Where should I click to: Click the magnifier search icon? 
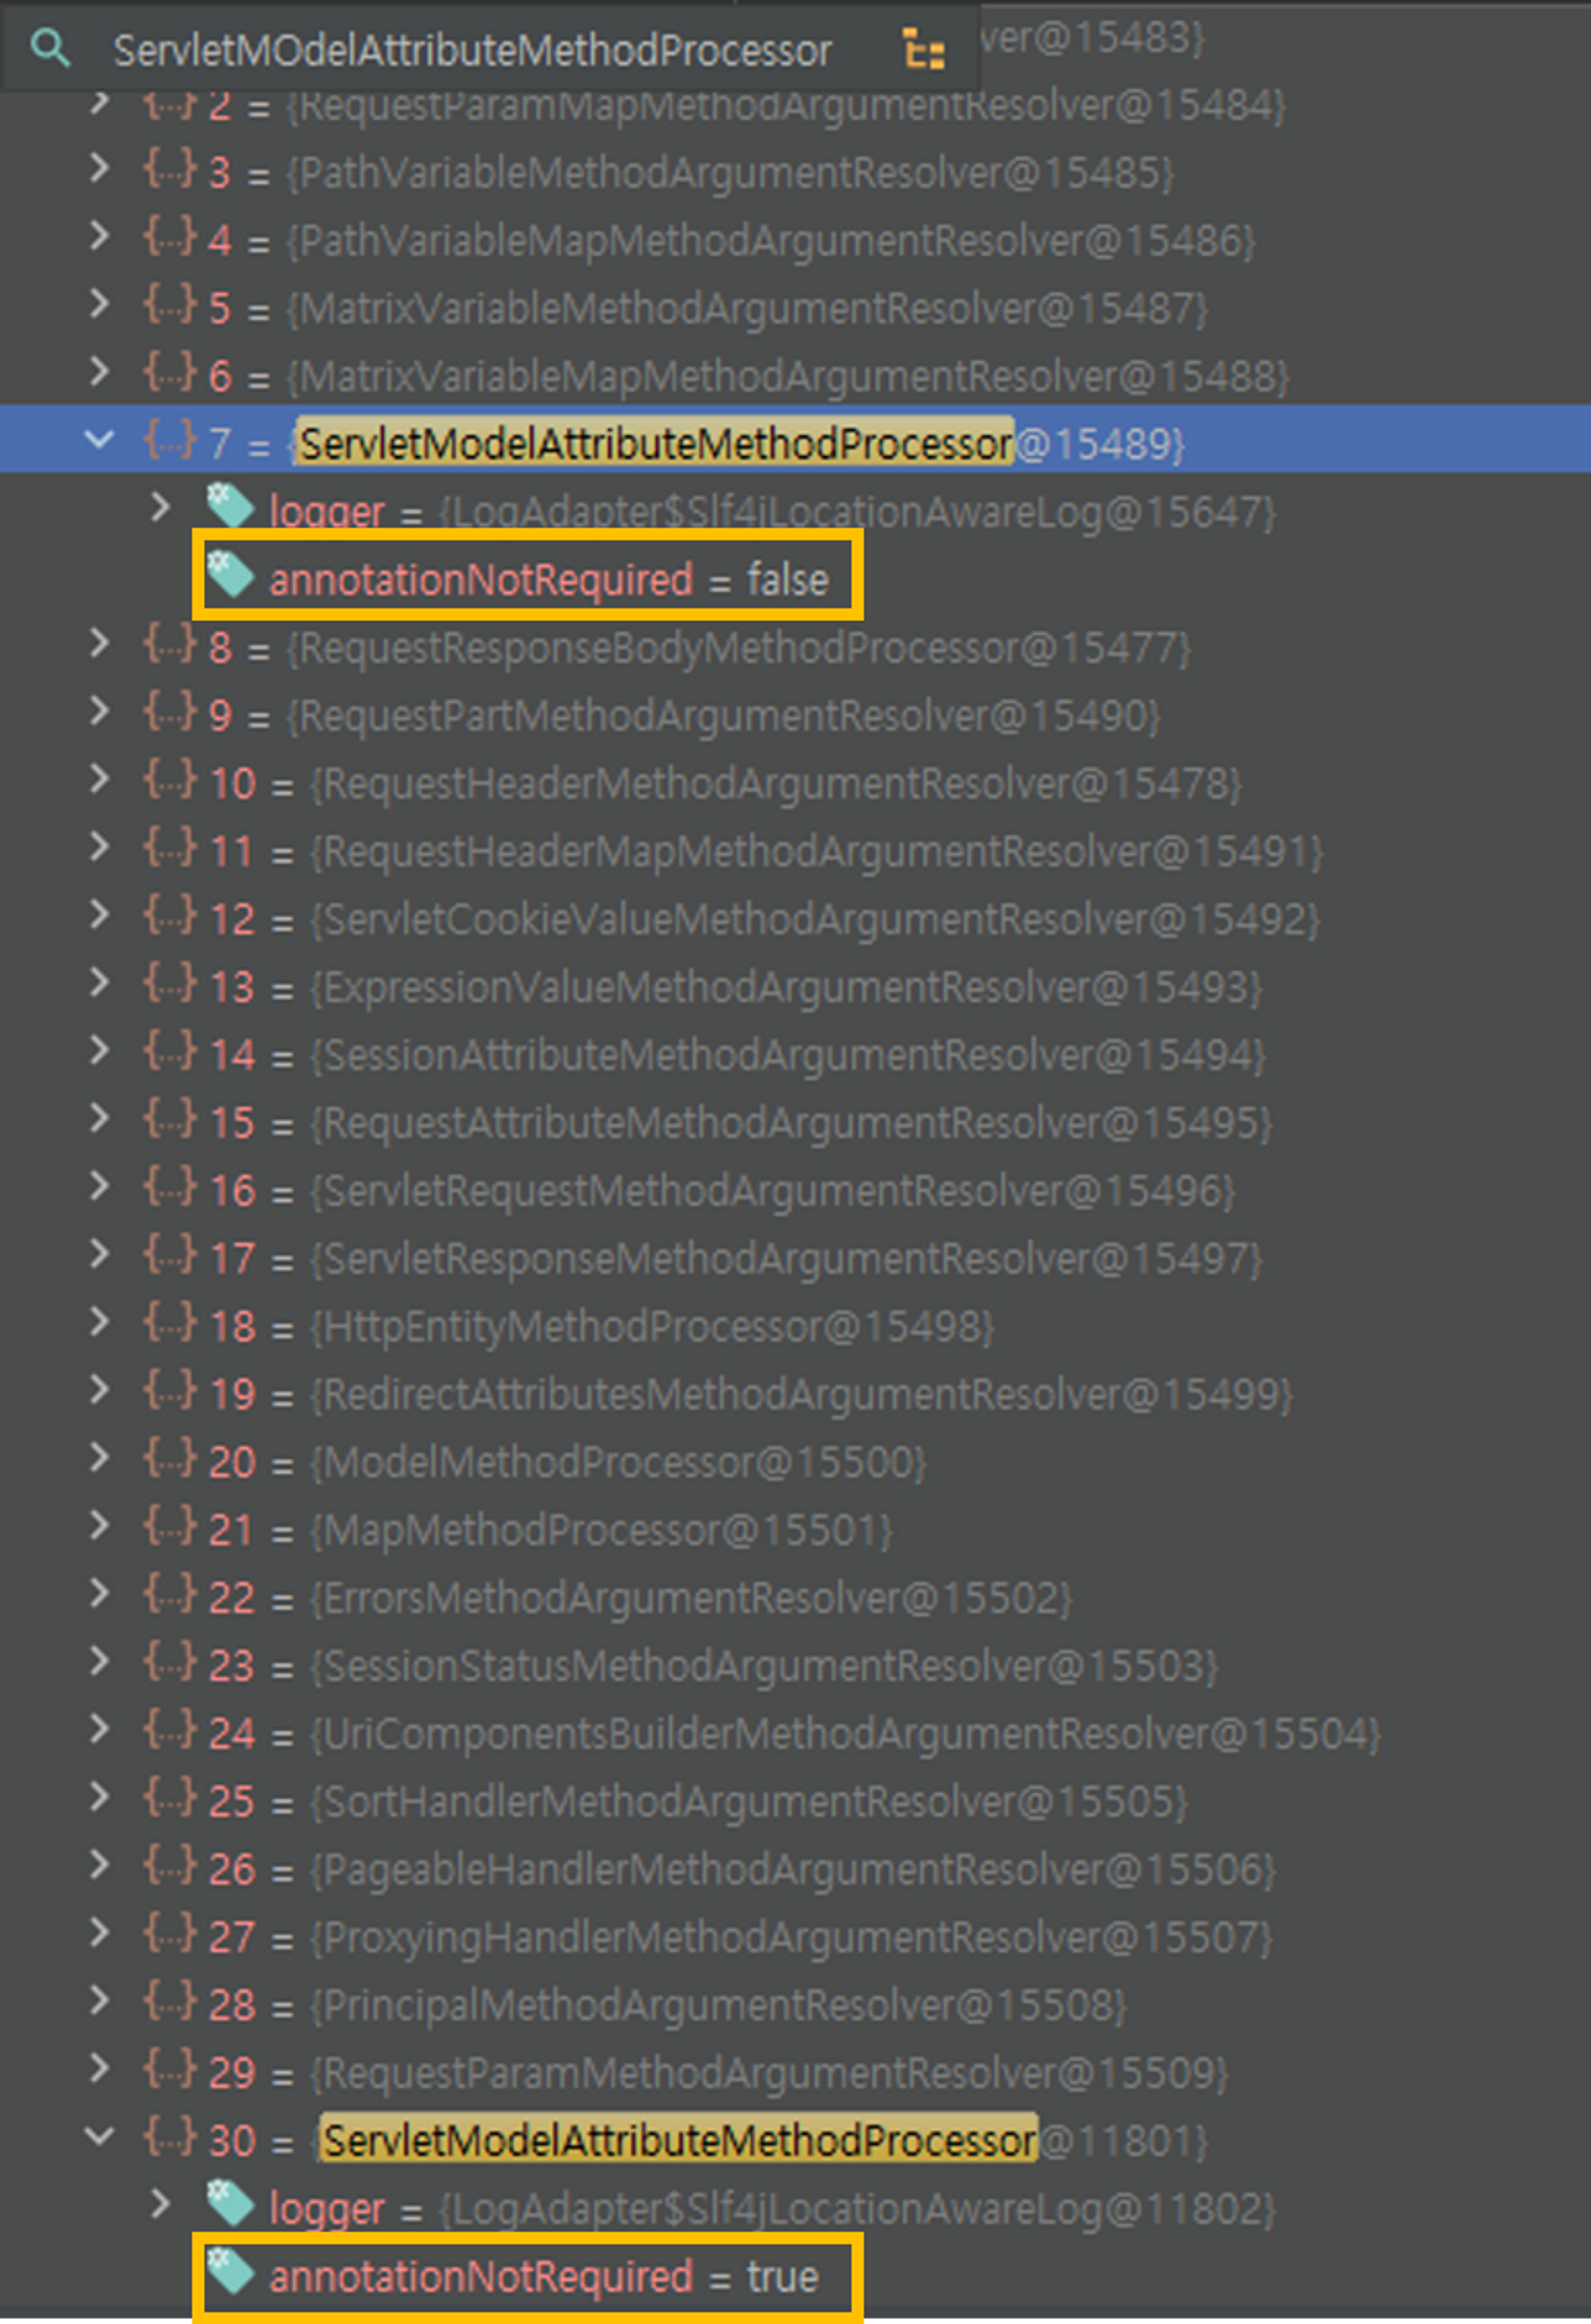49,48
